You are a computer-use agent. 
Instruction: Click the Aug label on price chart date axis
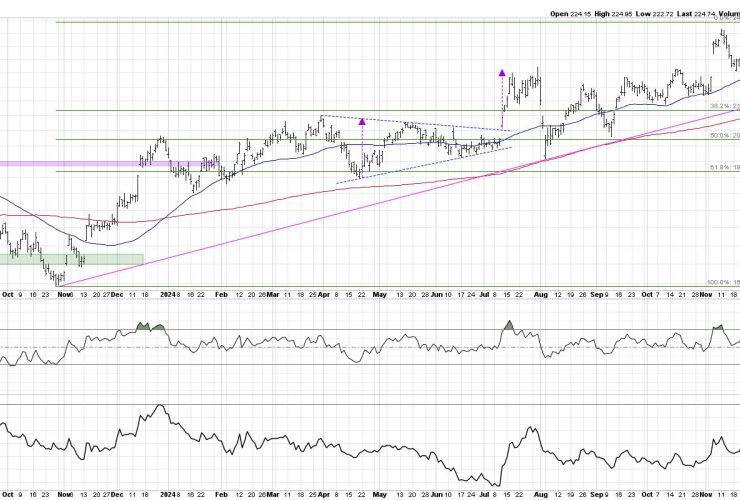(541, 295)
